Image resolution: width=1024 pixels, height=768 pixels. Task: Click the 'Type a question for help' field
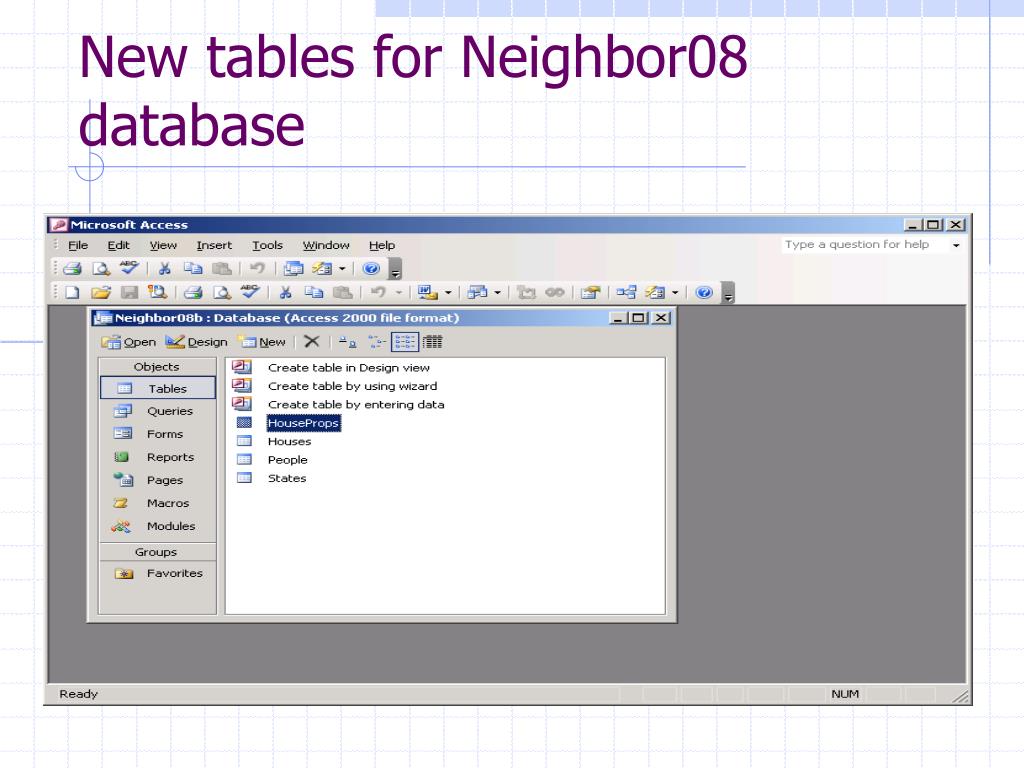point(864,245)
